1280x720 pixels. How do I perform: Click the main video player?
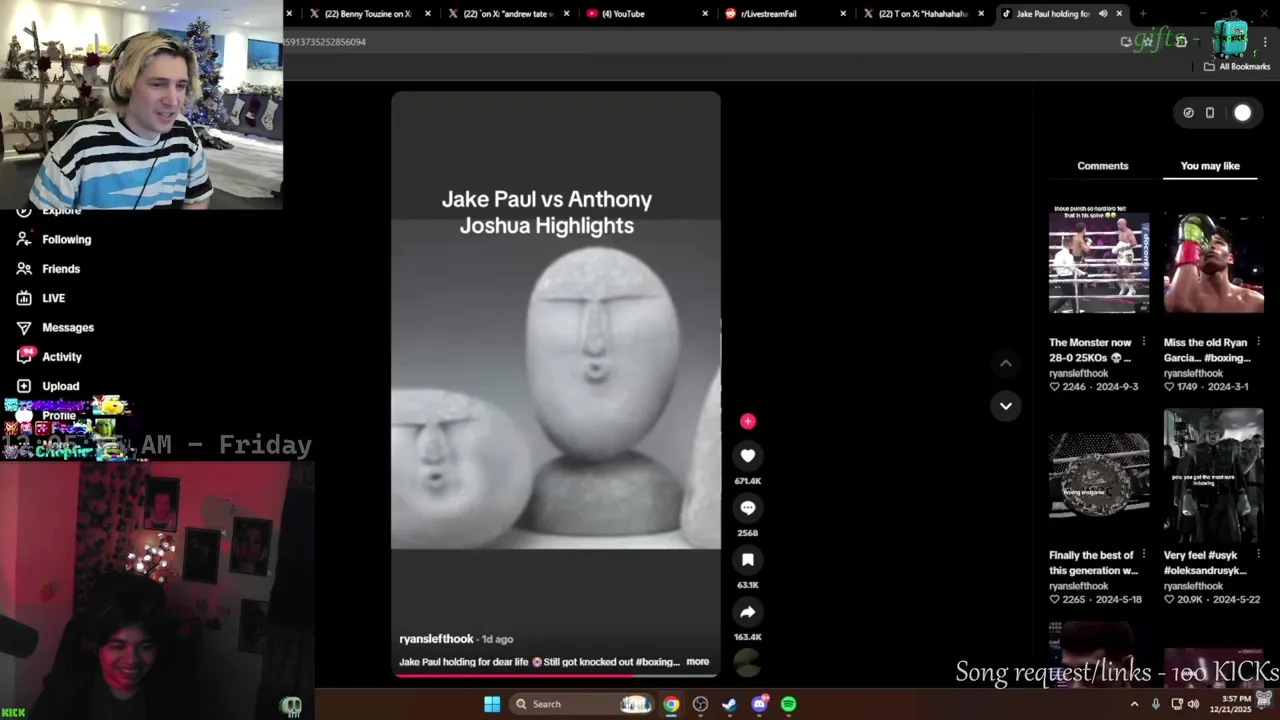556,385
